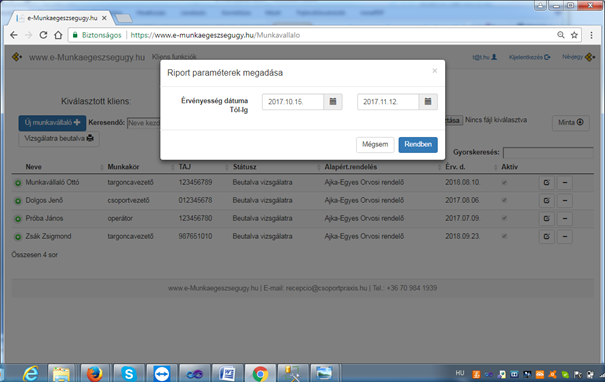
Task: Click the Névjegy link
Action: click(578, 57)
